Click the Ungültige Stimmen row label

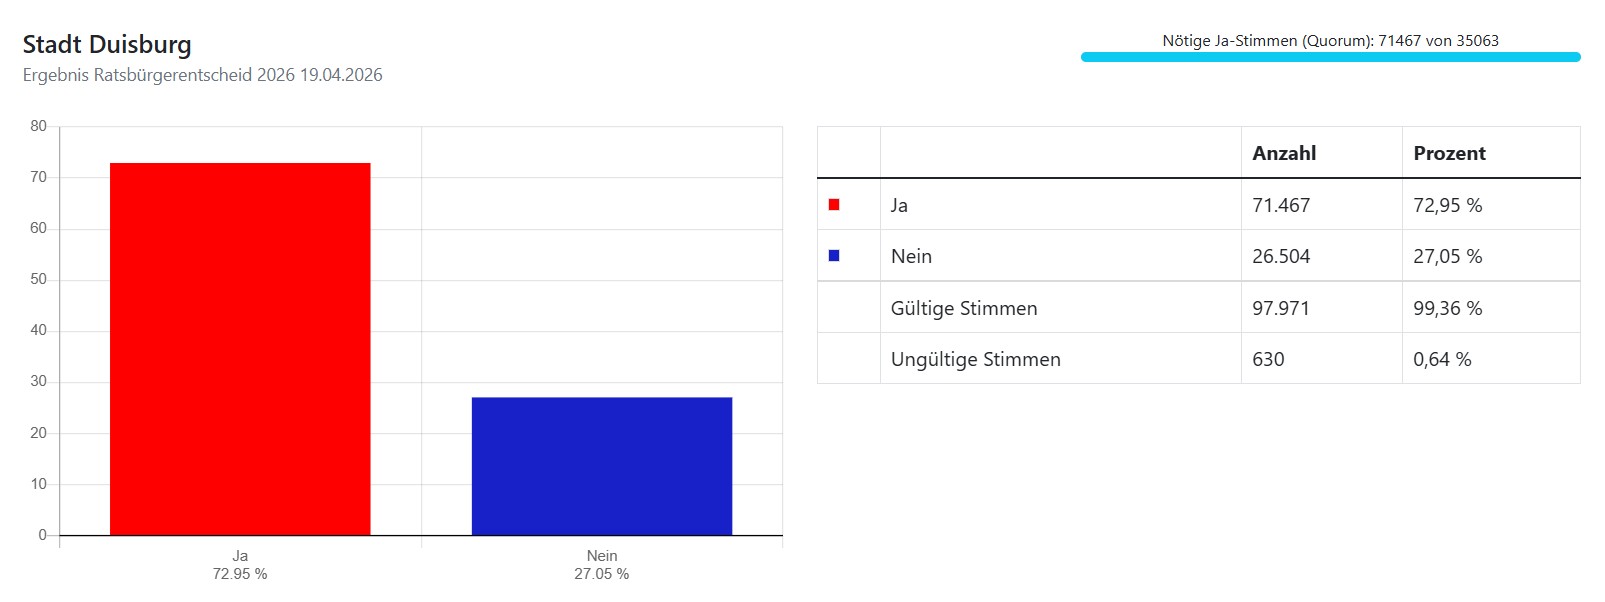[975, 359]
